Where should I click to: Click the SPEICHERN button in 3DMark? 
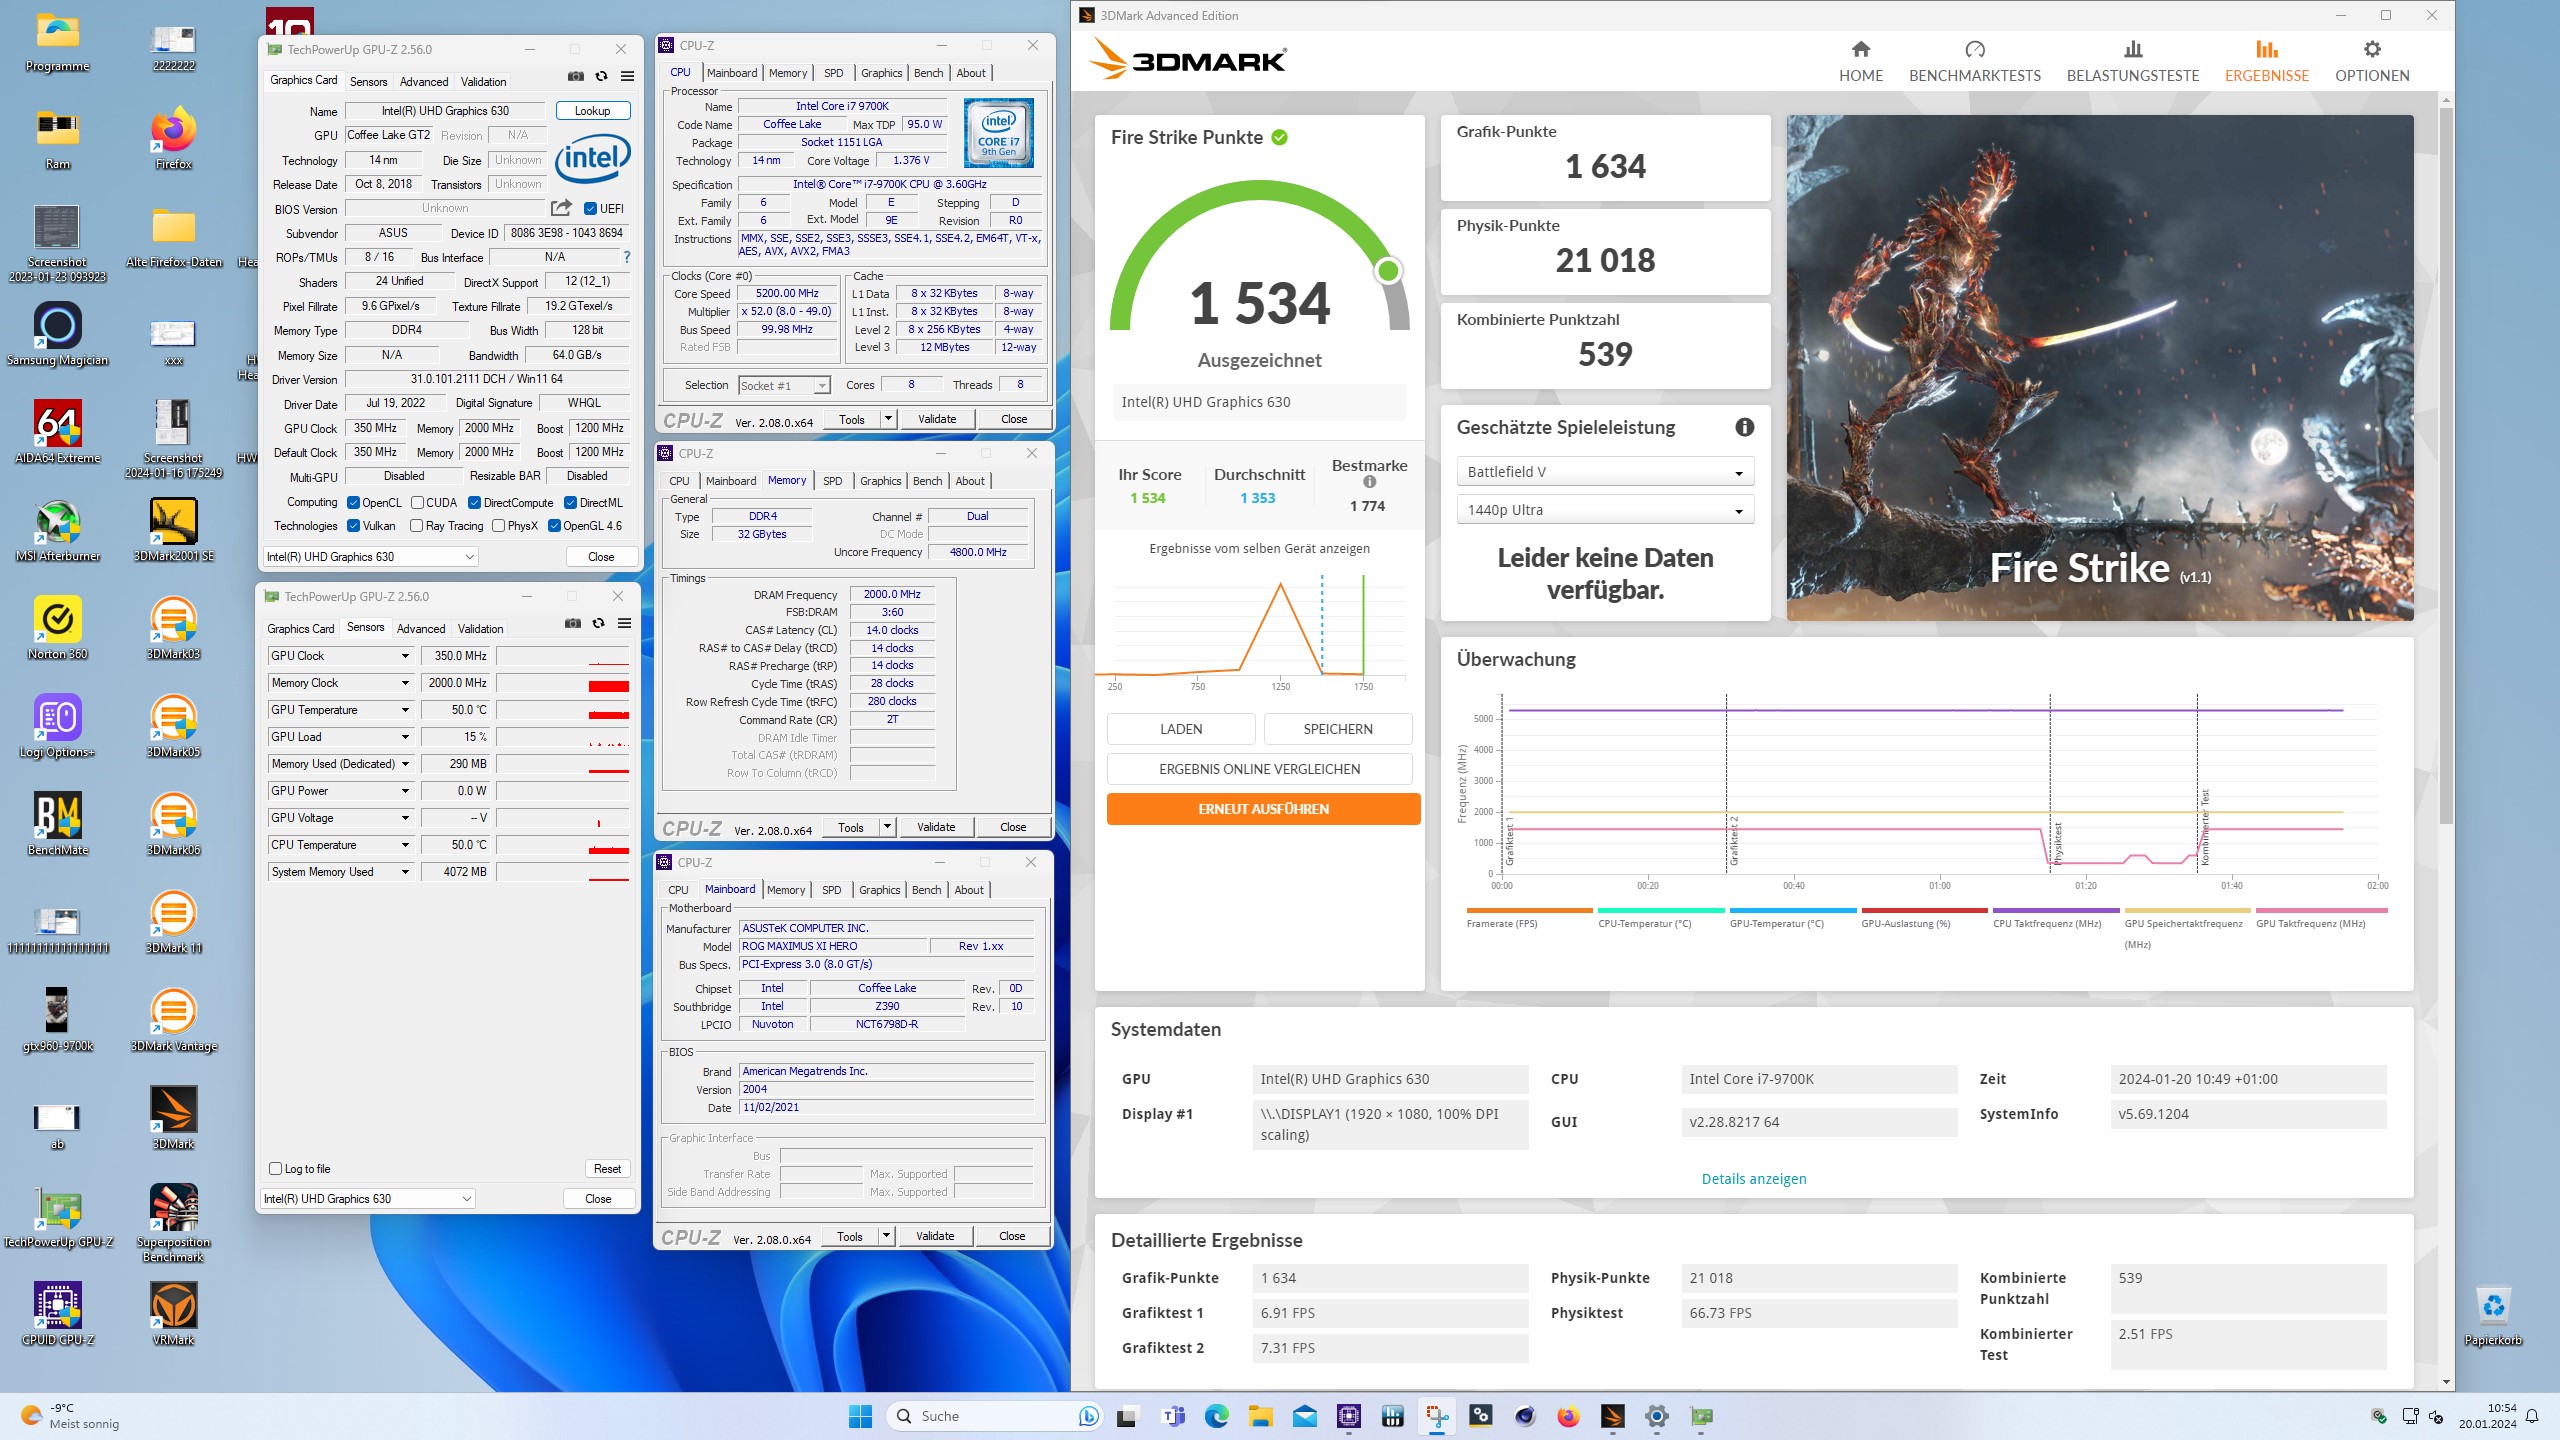pos(1338,729)
